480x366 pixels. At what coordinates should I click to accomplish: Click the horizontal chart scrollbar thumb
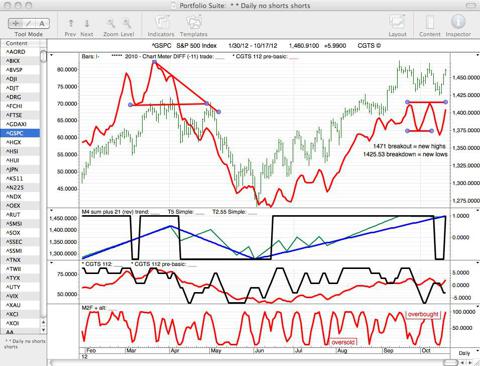(450, 362)
